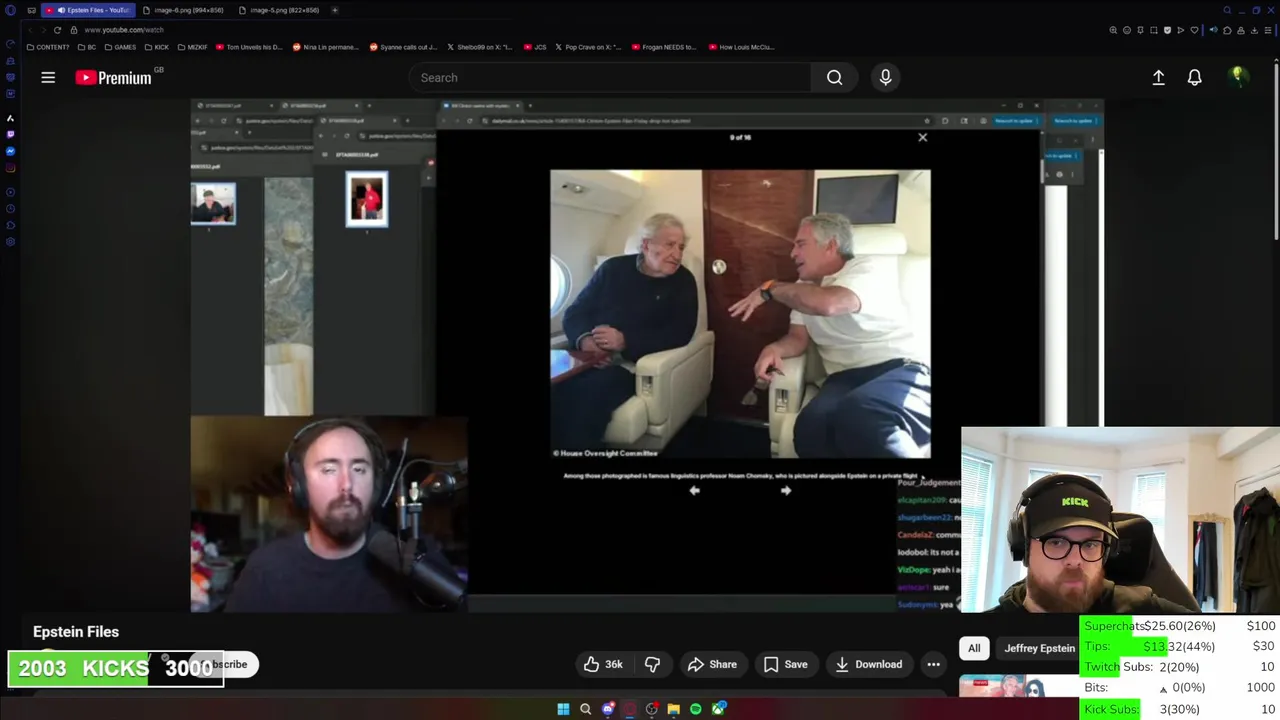Select the All filter chip
Viewport: 1280px width, 720px height.
click(974, 648)
